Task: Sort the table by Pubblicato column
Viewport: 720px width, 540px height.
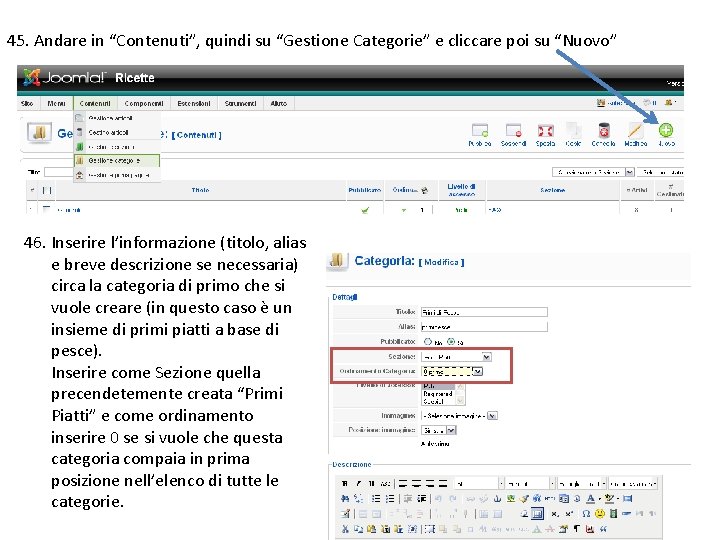Action: click(365, 190)
